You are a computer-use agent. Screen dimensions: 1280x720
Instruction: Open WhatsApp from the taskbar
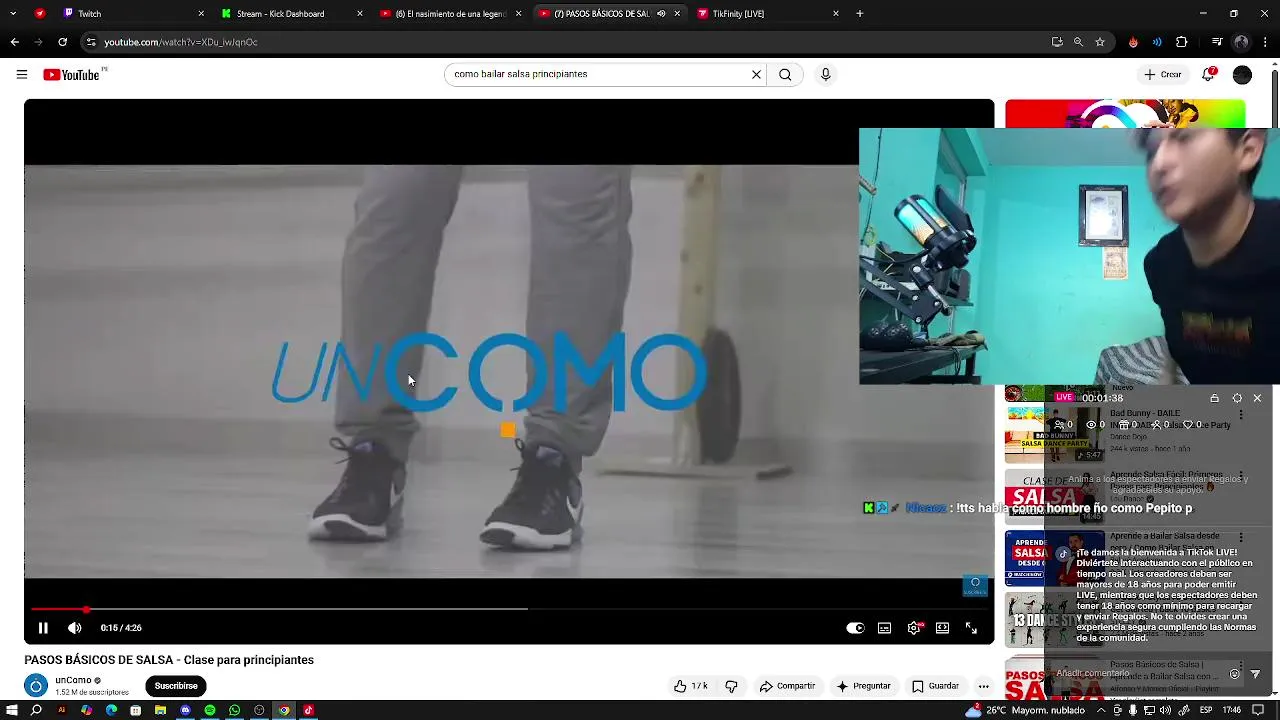pos(234,710)
